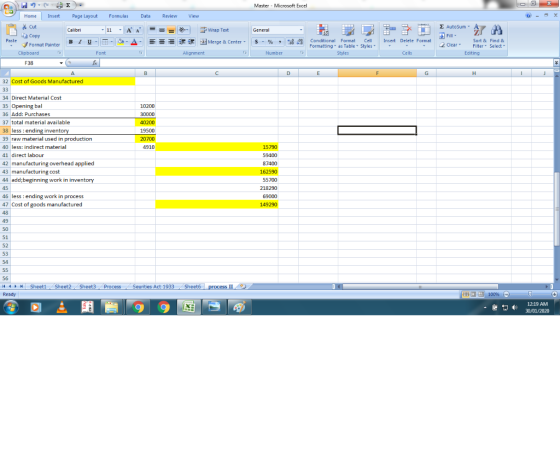Shrink font size icon
This screenshot has width=560, height=474.
[x=138, y=30]
